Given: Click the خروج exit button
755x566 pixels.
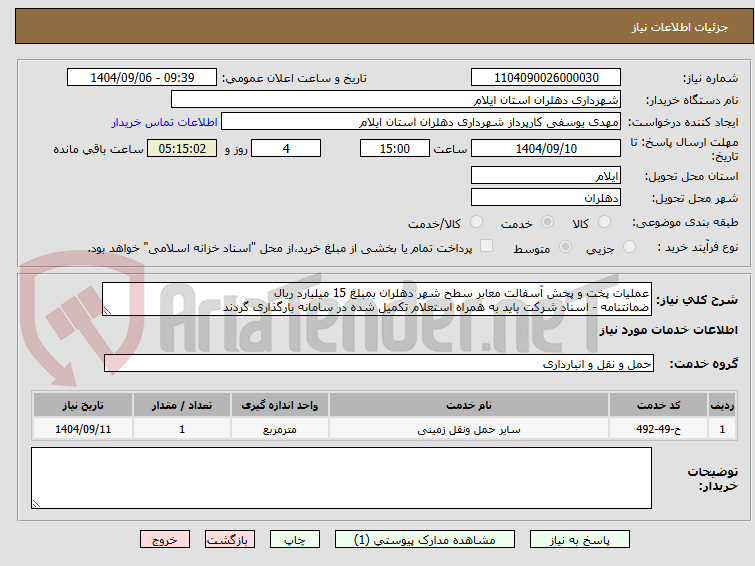Looking at the screenshot, I should pyautogui.click(x=165, y=540).
